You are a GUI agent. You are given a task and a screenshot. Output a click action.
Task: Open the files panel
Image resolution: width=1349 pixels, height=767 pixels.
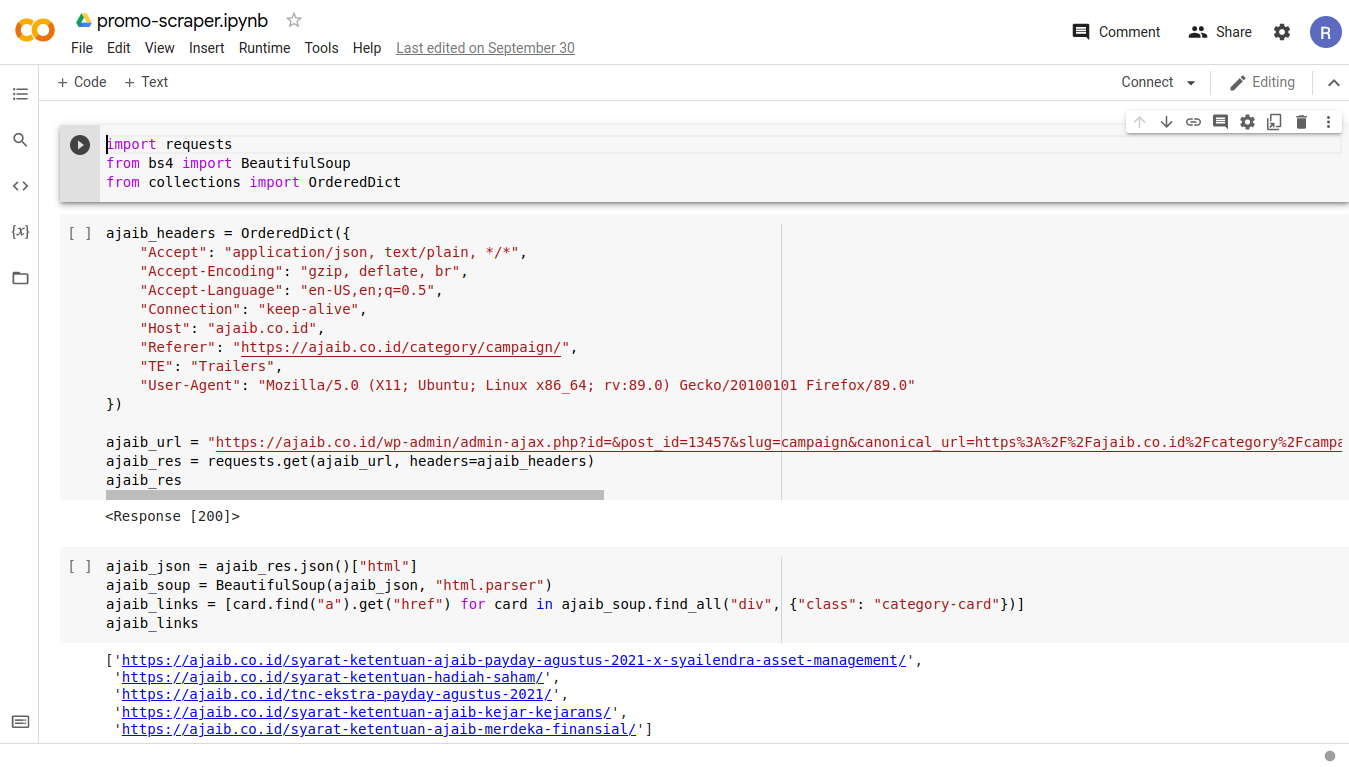[x=20, y=278]
